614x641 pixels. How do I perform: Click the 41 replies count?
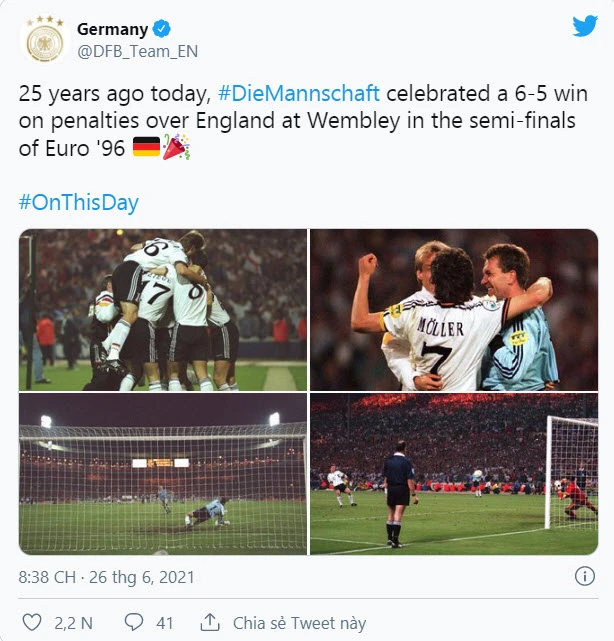point(164,623)
